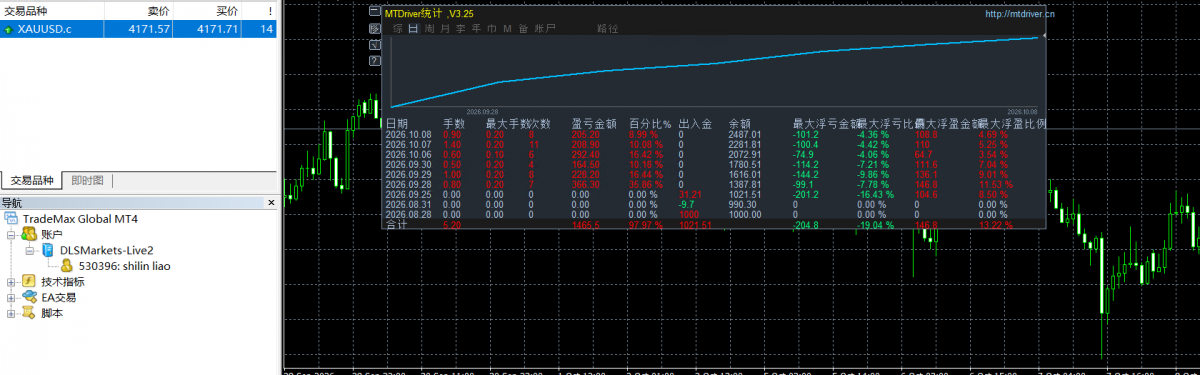Select DLSMarkets-Live2 label in Navigator
1200x375 pixels.
pyautogui.click(x=106, y=250)
